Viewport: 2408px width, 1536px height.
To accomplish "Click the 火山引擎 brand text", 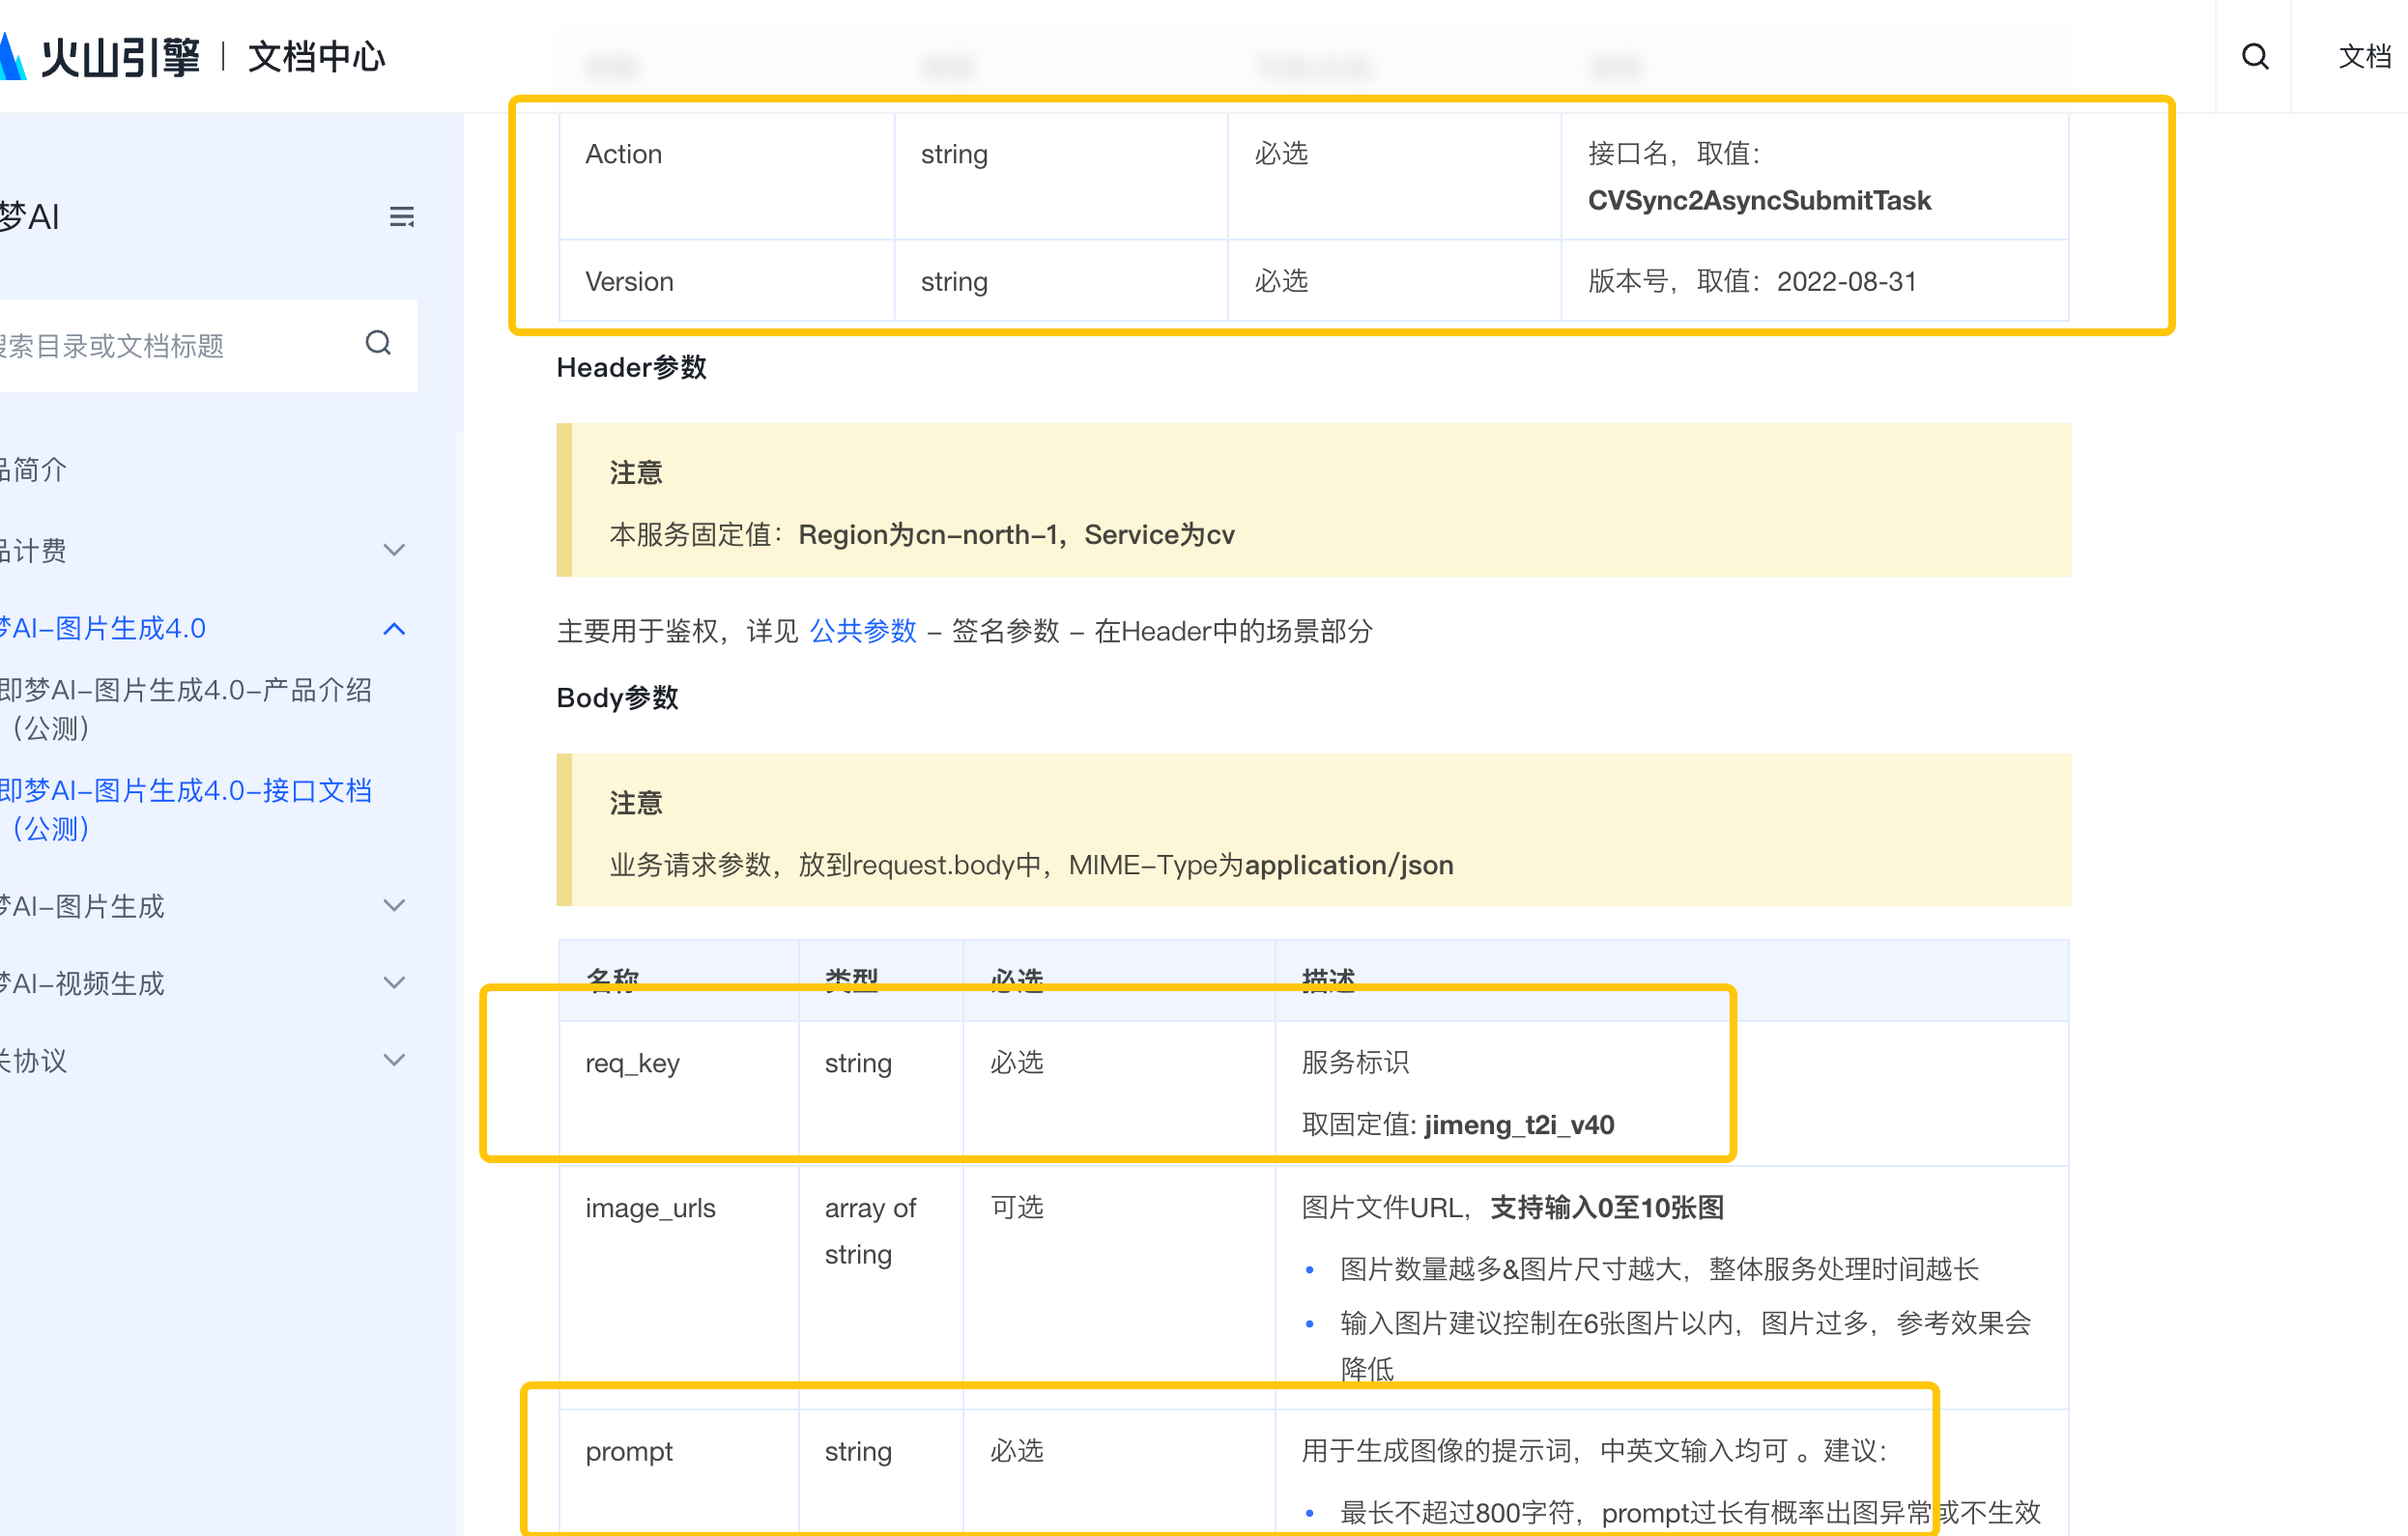I will coord(120,57).
